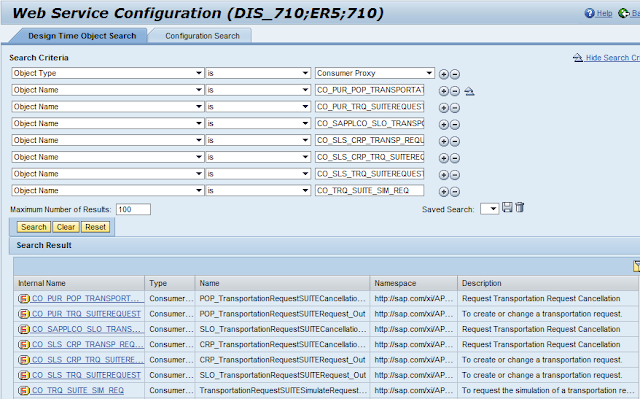640x399 pixels.
Task: Click proxy icon beside CO_SLS_TRQ_SUITEREQUEST result
Action: [24, 375]
